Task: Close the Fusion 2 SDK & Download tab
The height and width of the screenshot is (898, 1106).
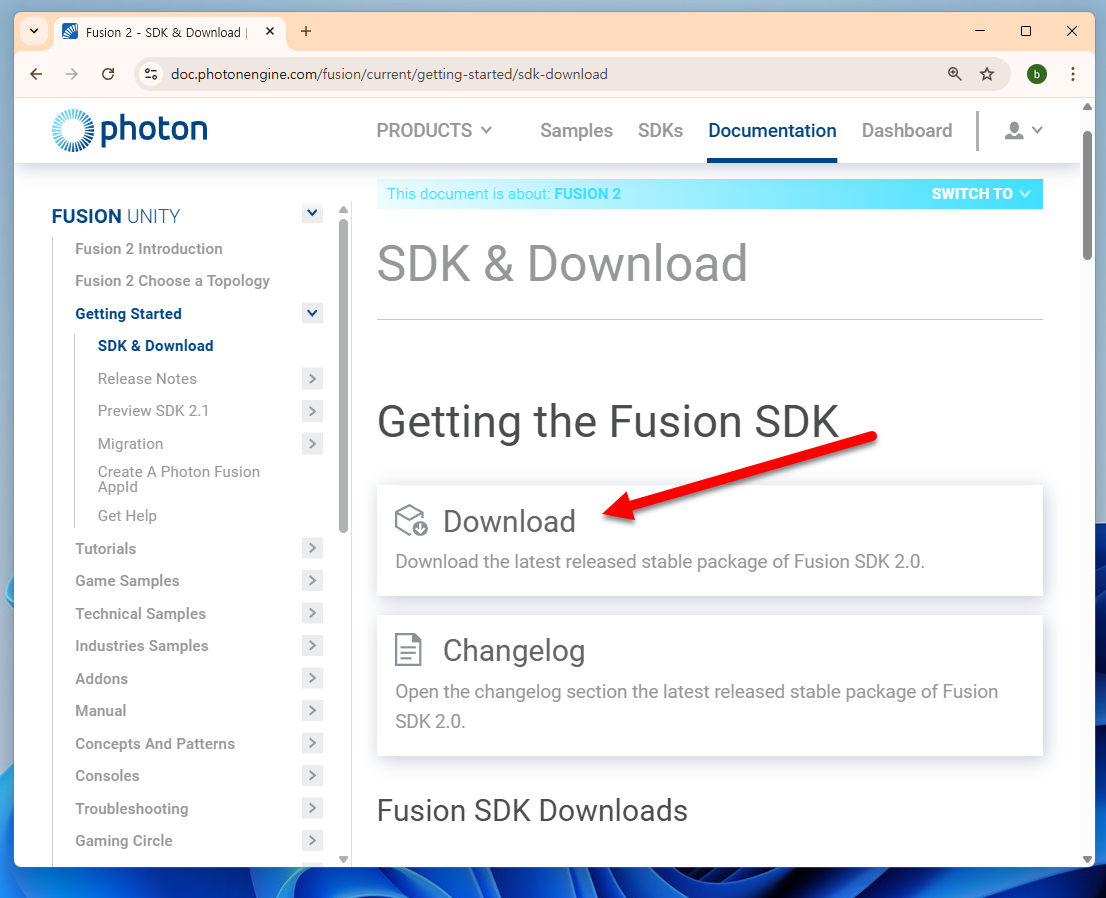Action: [269, 32]
